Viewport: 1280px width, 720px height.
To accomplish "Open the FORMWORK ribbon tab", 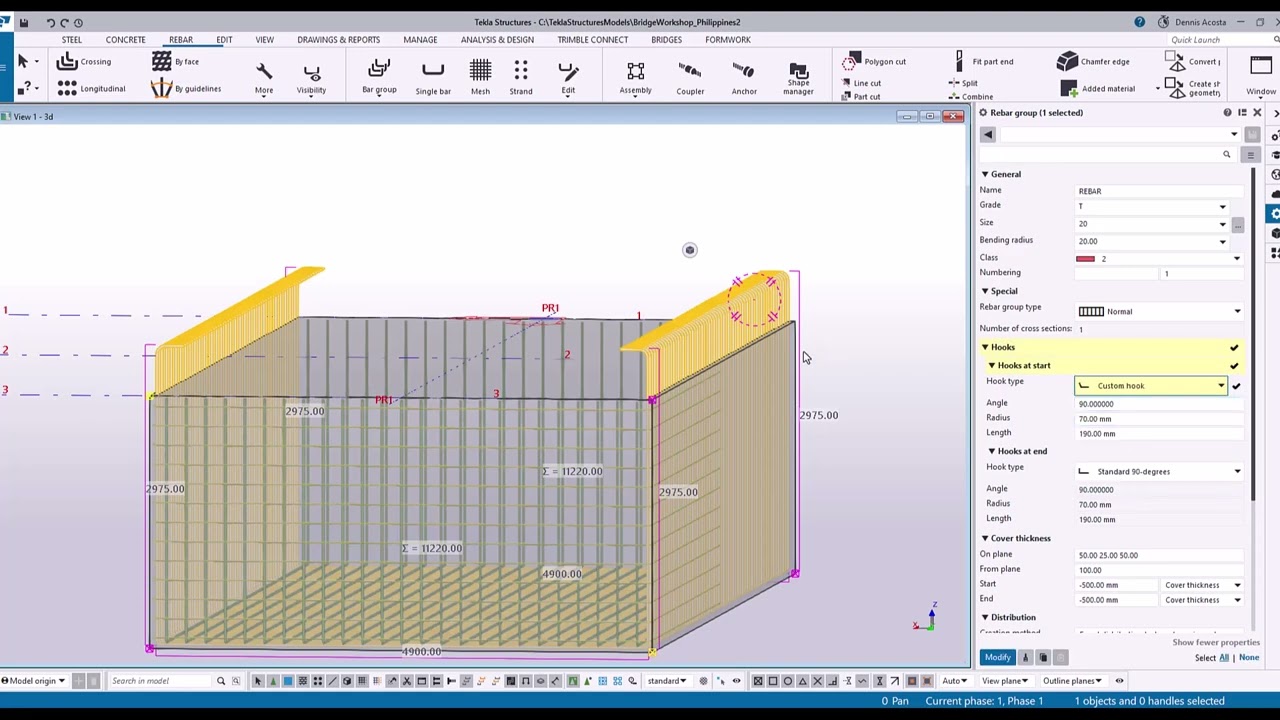I will (x=728, y=40).
